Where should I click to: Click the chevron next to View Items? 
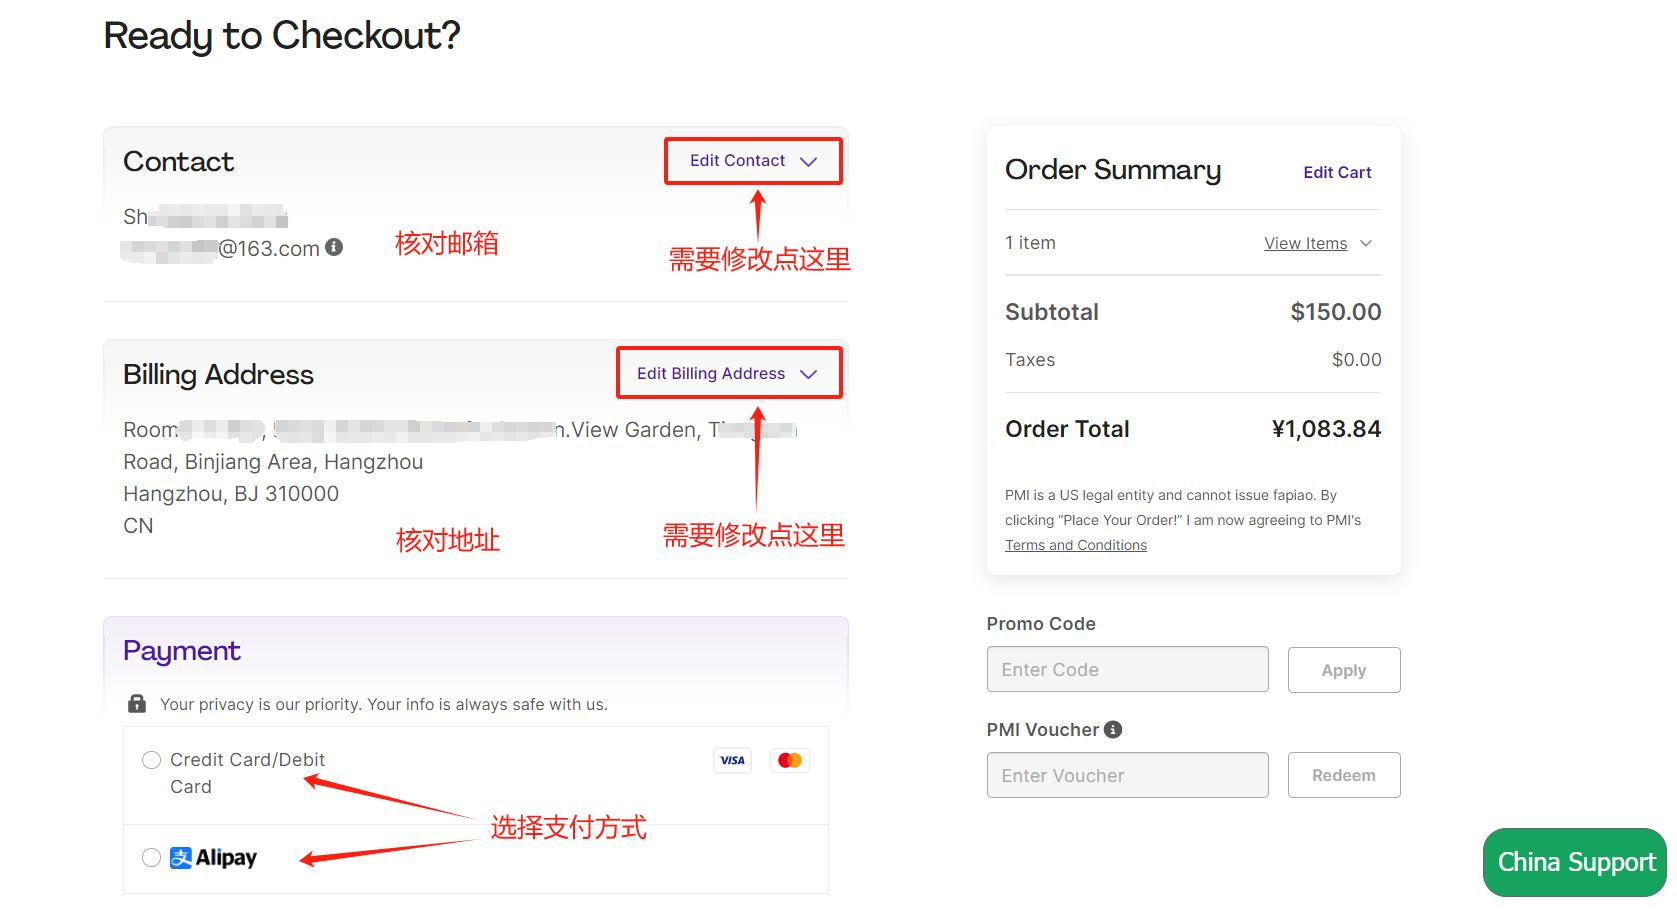click(x=1367, y=244)
